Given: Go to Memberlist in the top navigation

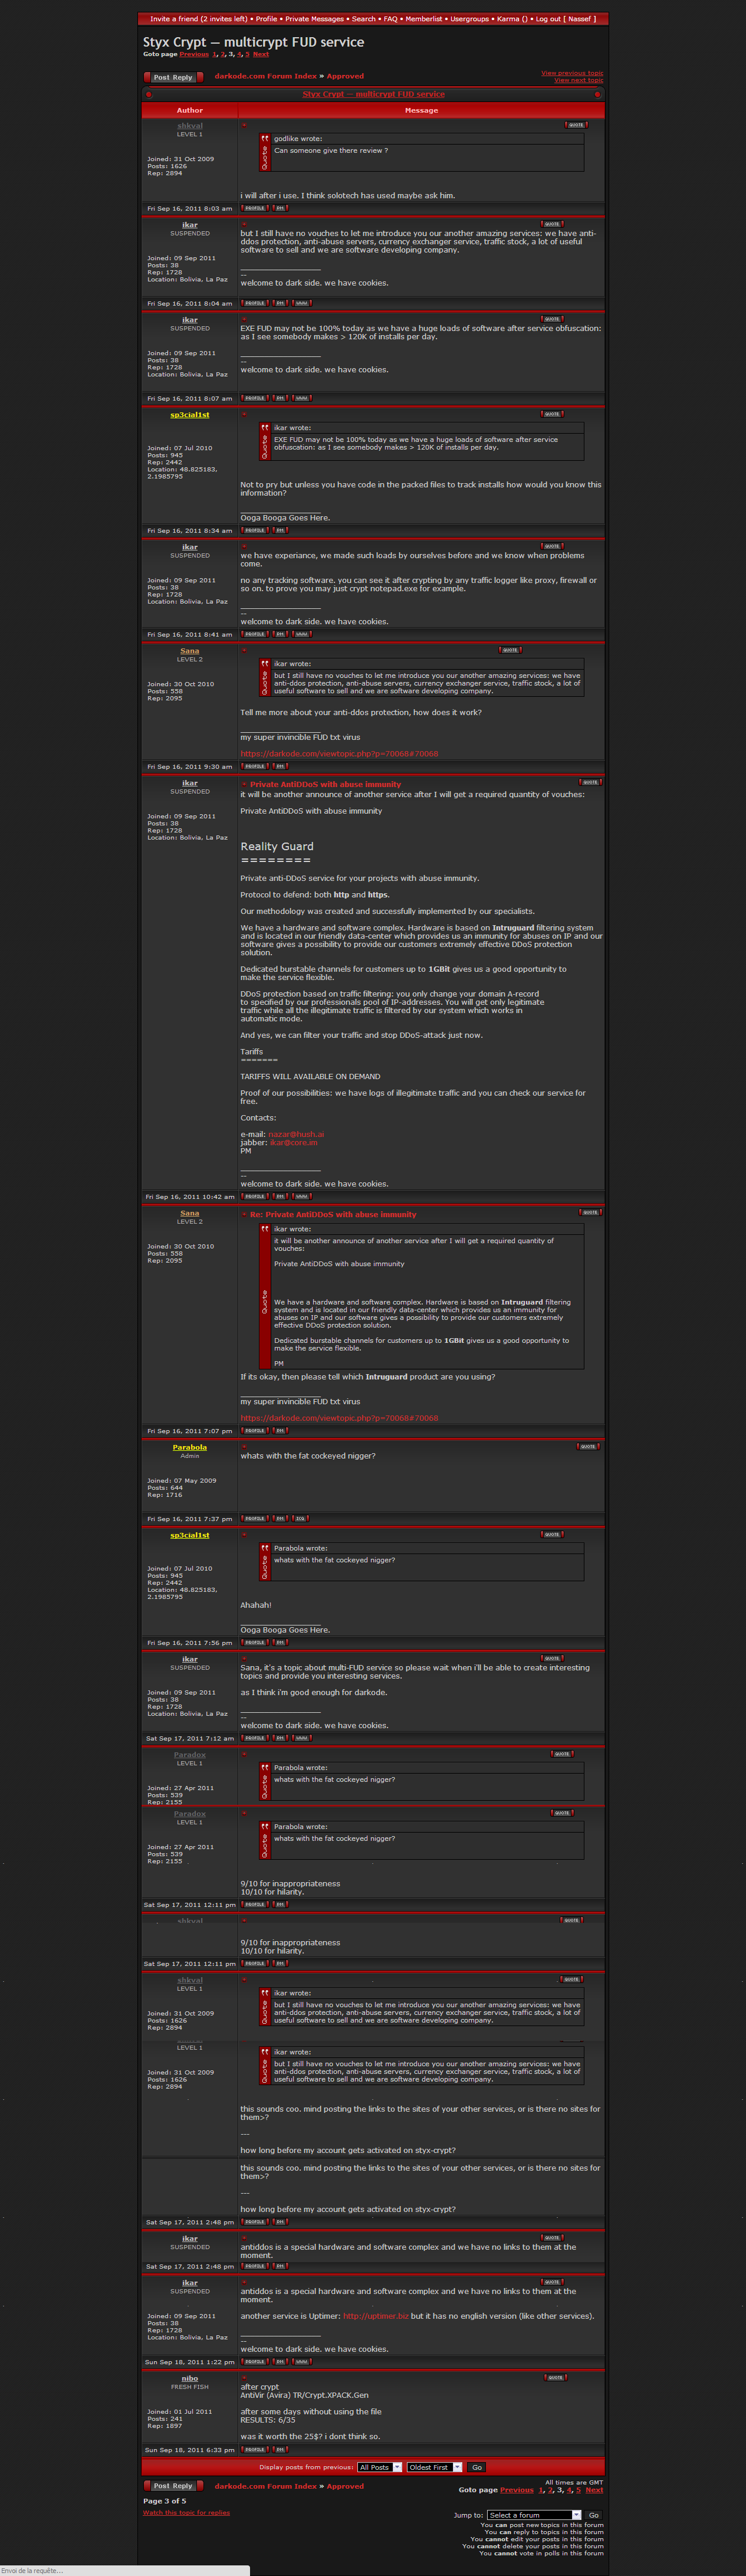Looking at the screenshot, I should 424,18.
